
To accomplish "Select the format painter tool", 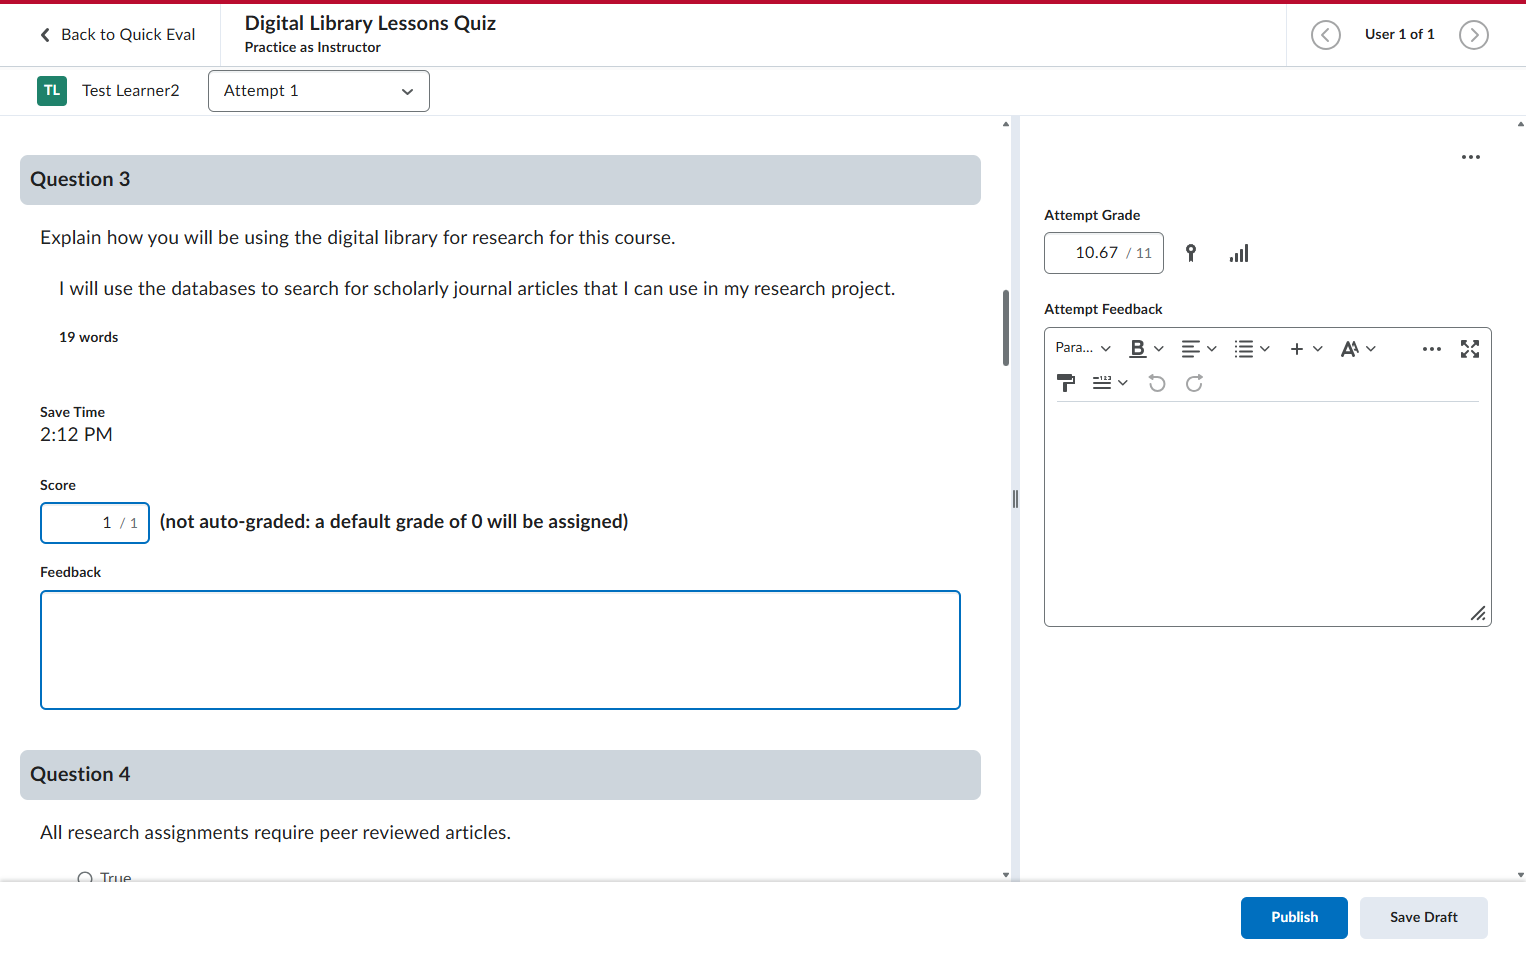I will (x=1066, y=383).
